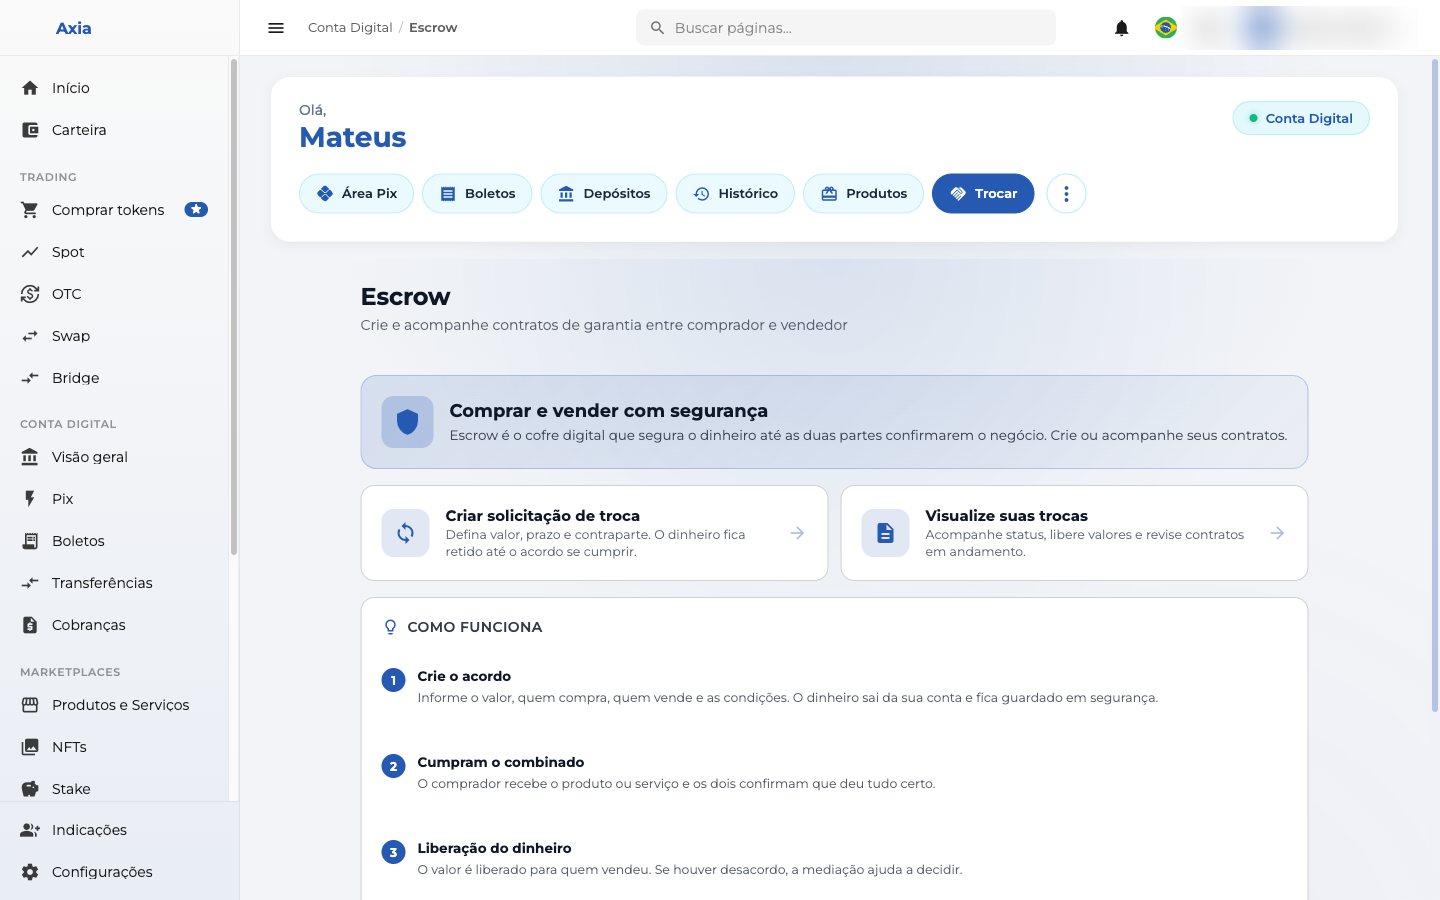The image size is (1440, 900).
Task: Click step 3 circle Liberação do dinheiro
Action: (x=393, y=852)
